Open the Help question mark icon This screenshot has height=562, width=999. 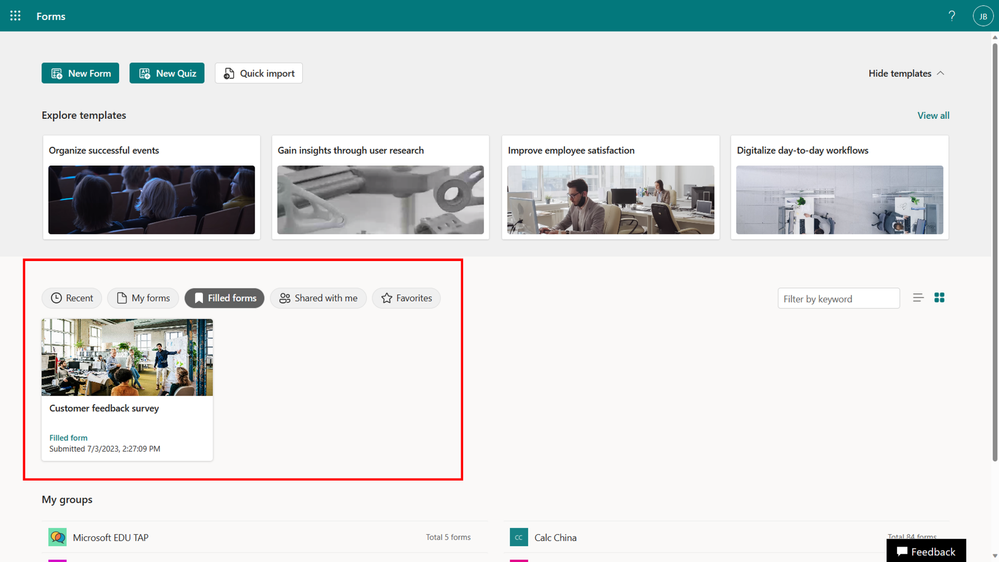click(951, 16)
